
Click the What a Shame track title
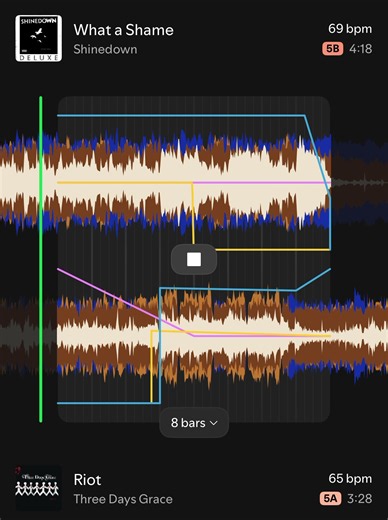123,30
